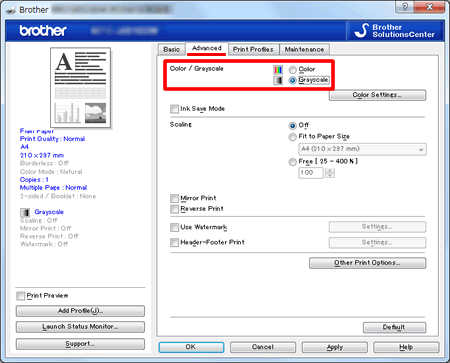
Task: Switch to the Advanced tab
Action: point(207,48)
